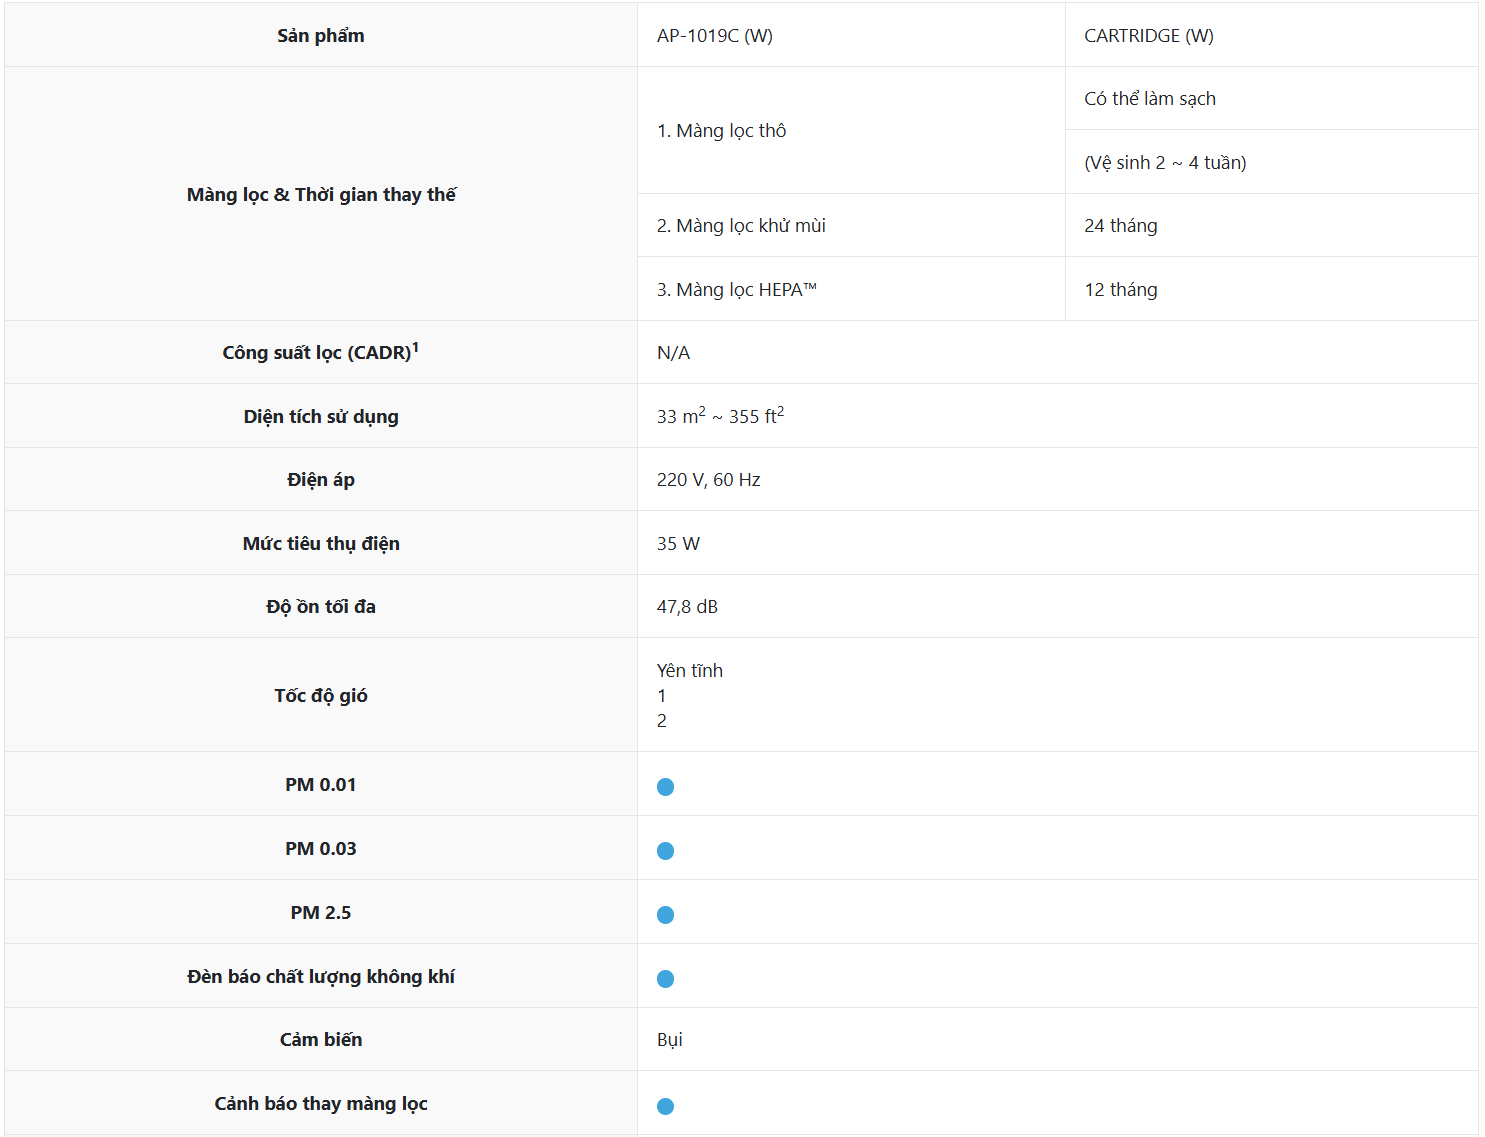Screen dimensions: 1485x1137
Task: Click the "220 V, 60 Hz" value
Action: [708, 480]
